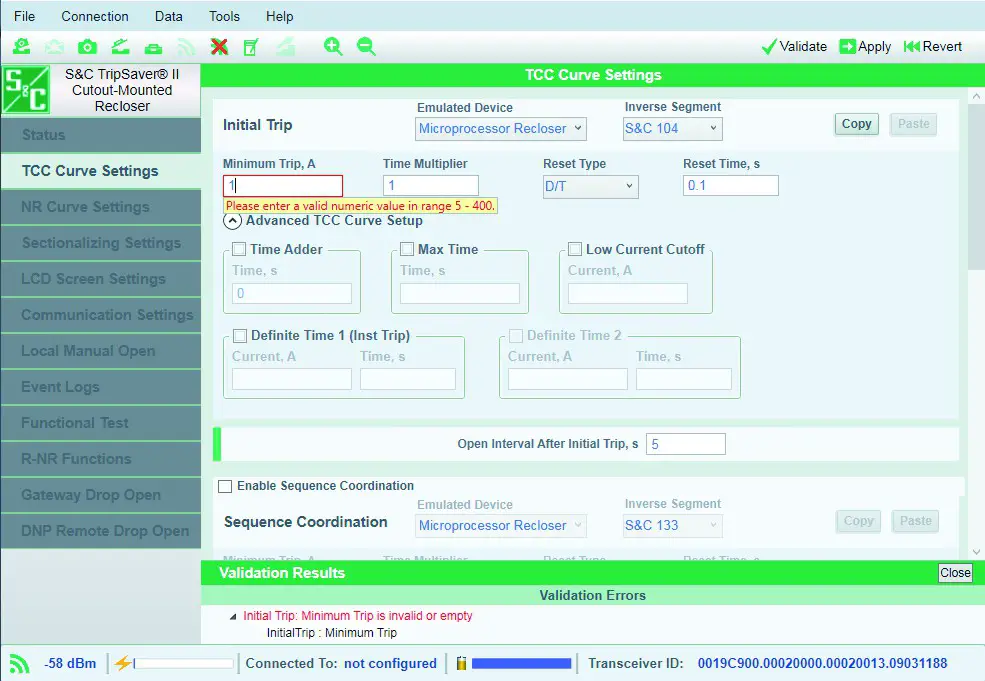Screen dimensions: 985x681
Task: Click the Revert button in toolbar
Action: [x=933, y=46]
